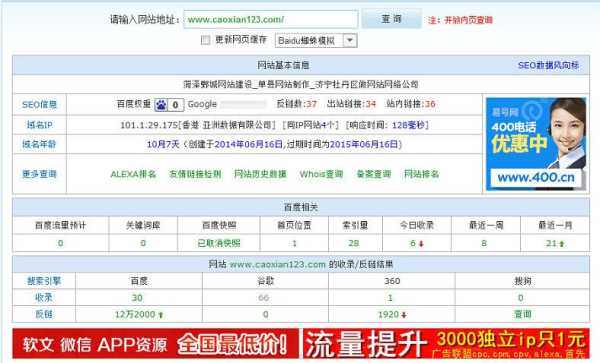Click the 索引量 value 28

tap(354, 243)
